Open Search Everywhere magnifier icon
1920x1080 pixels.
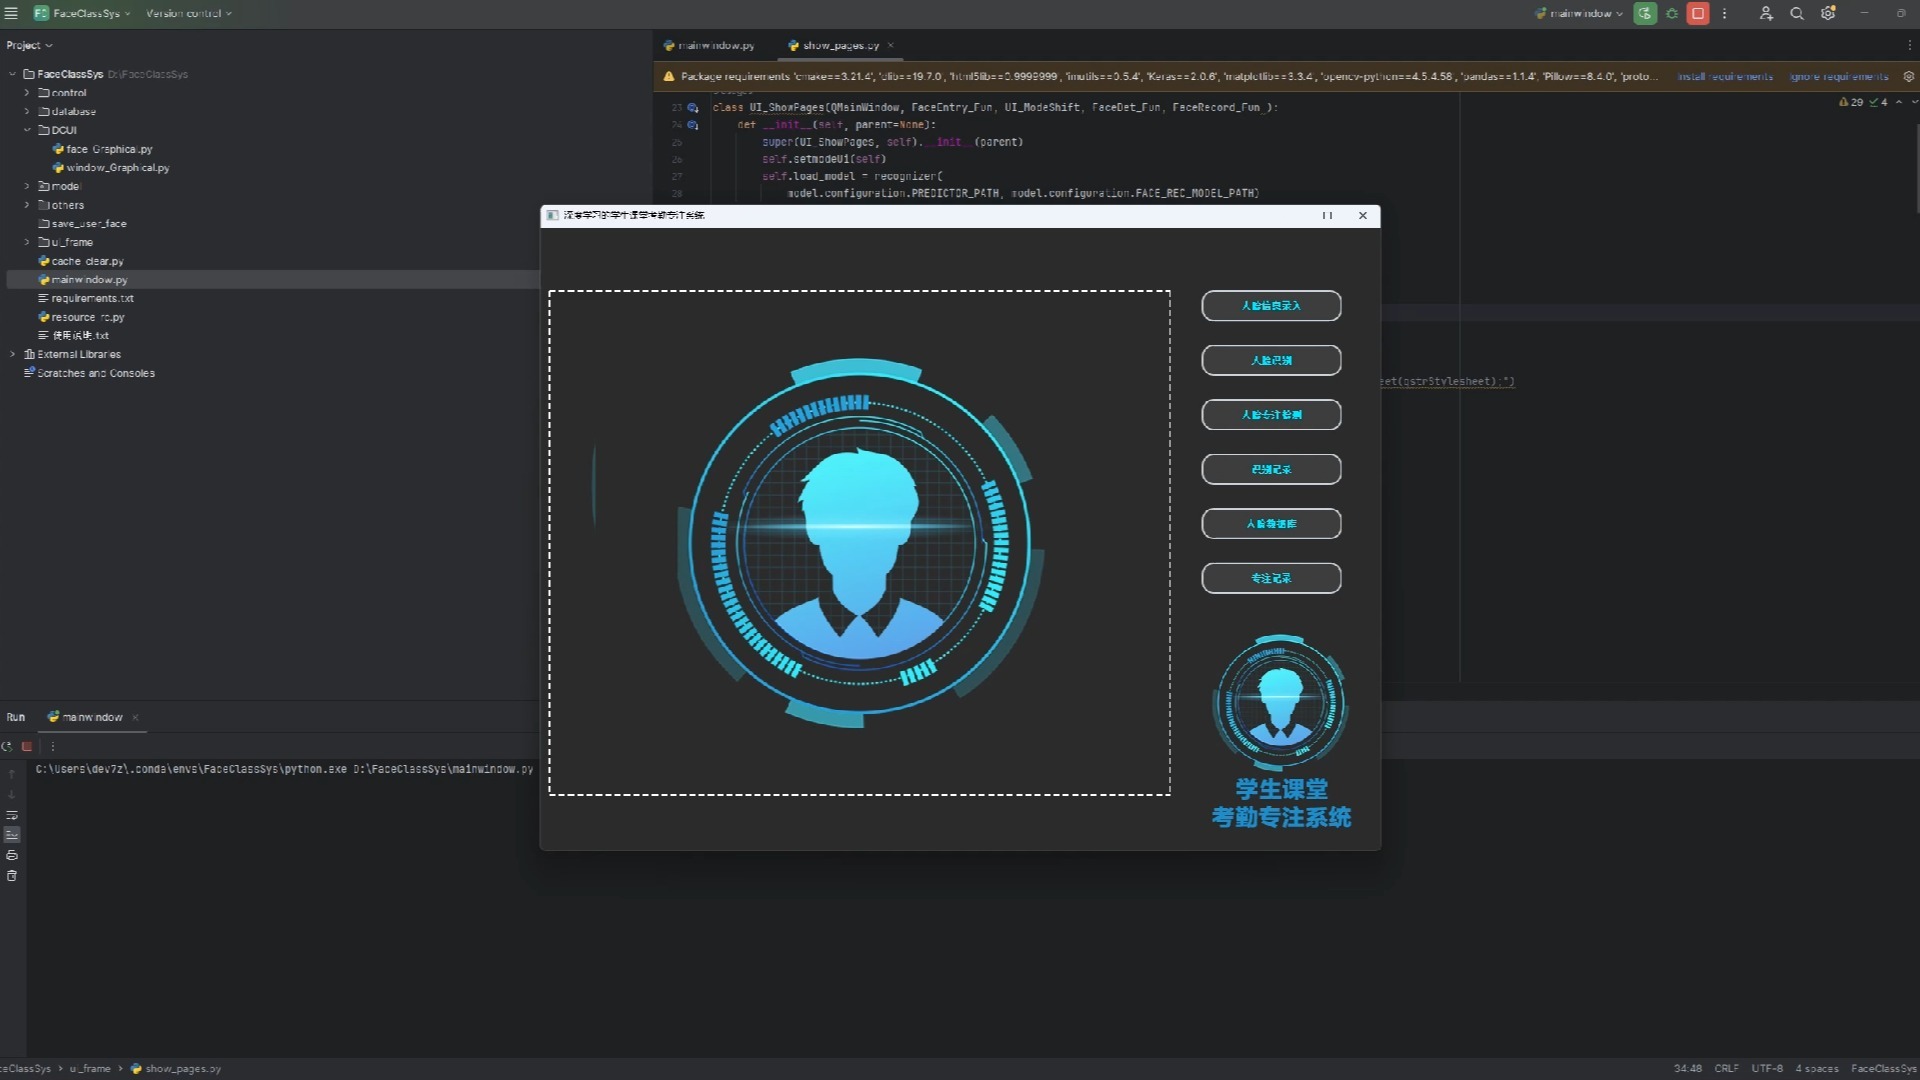click(x=1797, y=14)
